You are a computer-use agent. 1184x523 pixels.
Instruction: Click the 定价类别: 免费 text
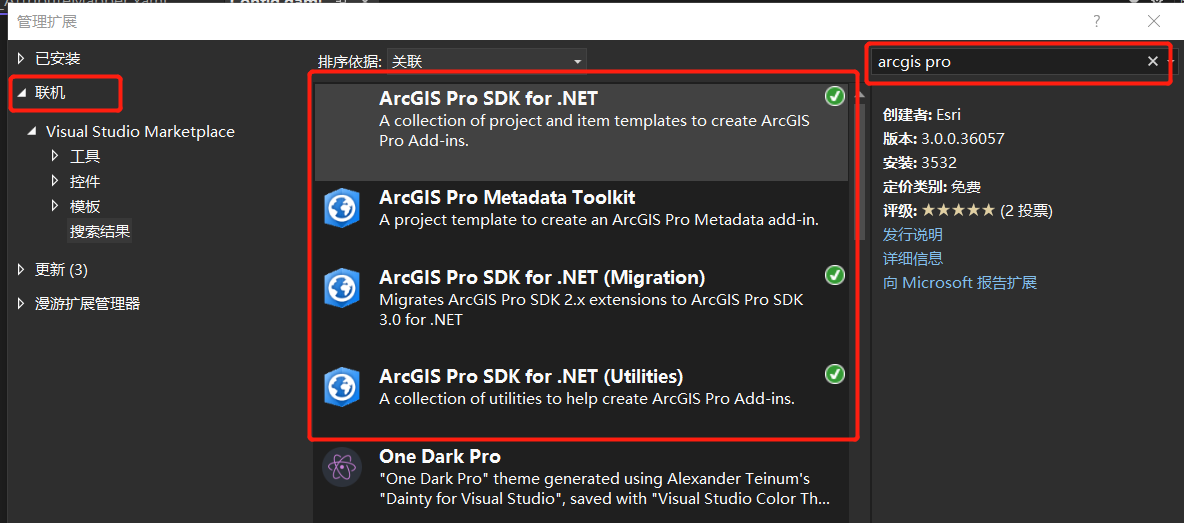932,186
